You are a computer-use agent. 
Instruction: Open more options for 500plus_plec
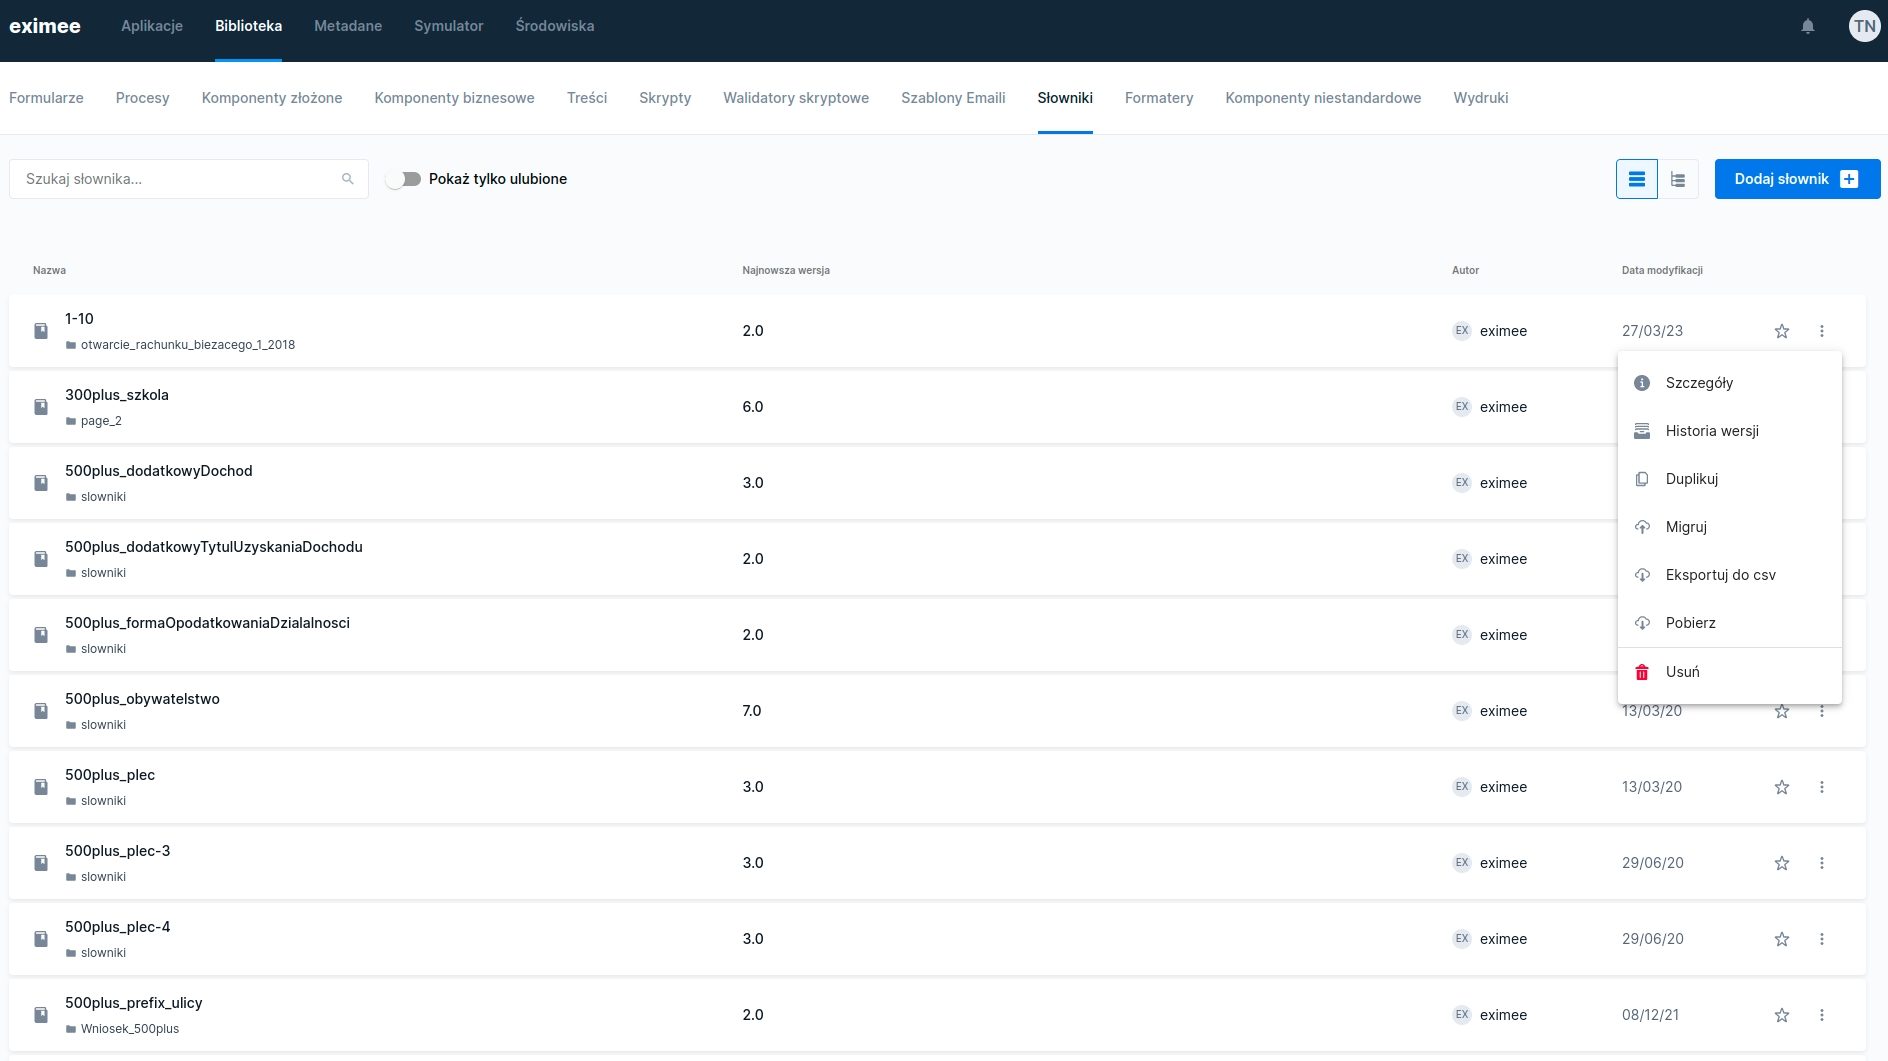(x=1821, y=787)
